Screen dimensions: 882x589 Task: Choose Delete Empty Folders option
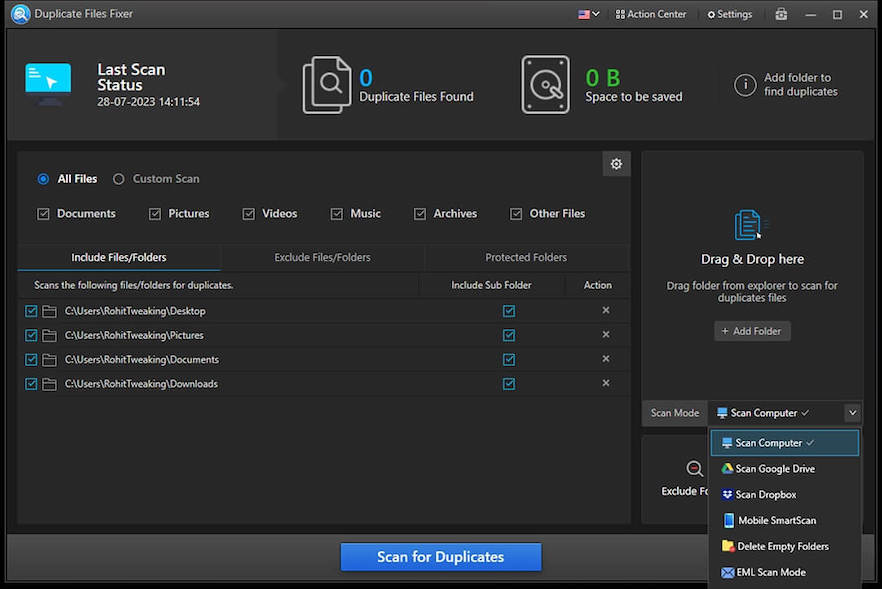pos(785,546)
